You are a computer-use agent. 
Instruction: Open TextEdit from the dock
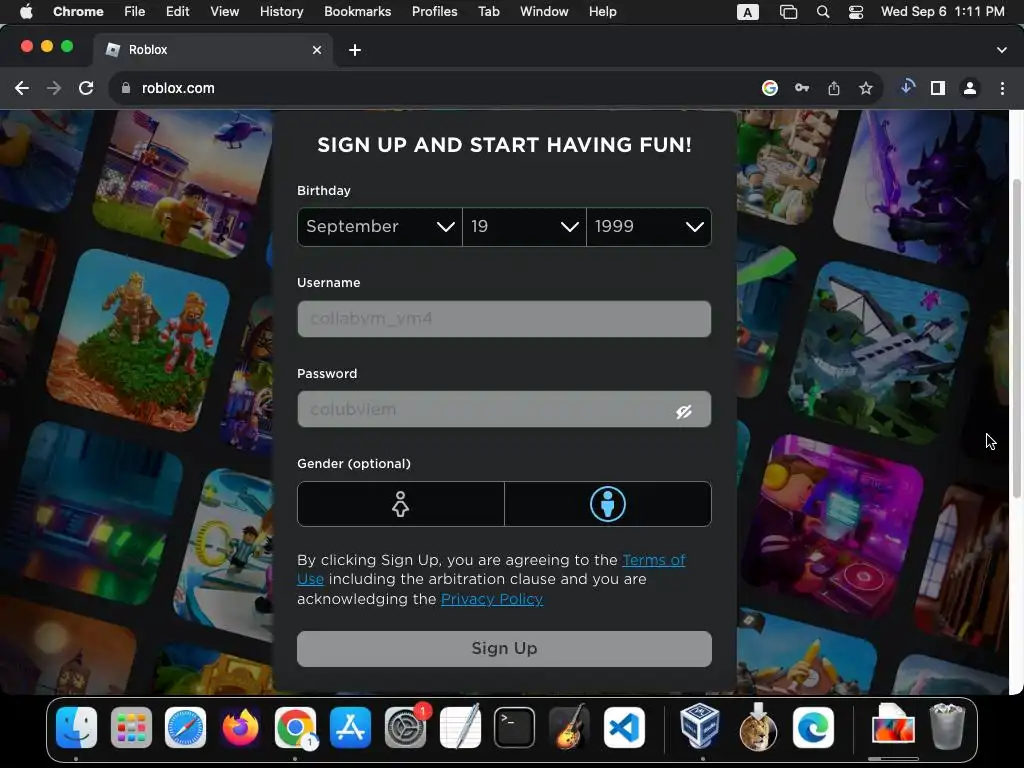pos(460,727)
